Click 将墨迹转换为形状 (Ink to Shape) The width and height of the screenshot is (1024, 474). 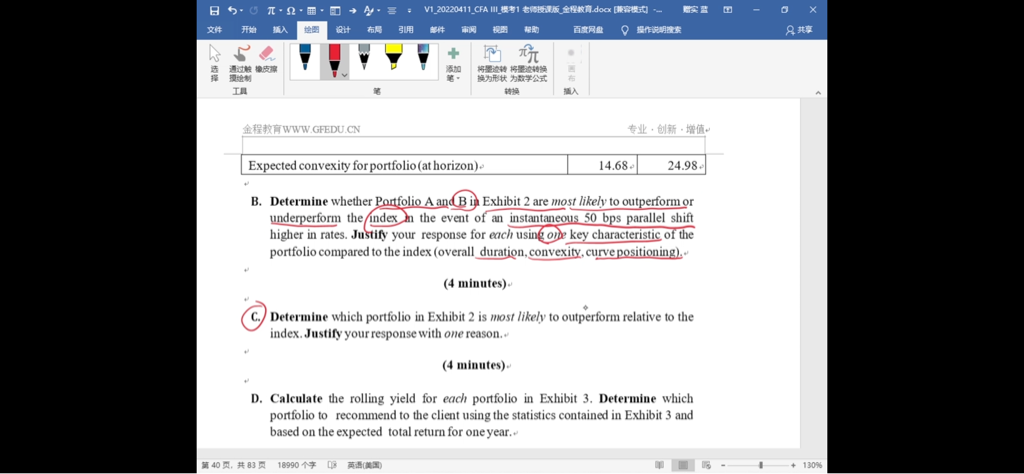point(492,63)
